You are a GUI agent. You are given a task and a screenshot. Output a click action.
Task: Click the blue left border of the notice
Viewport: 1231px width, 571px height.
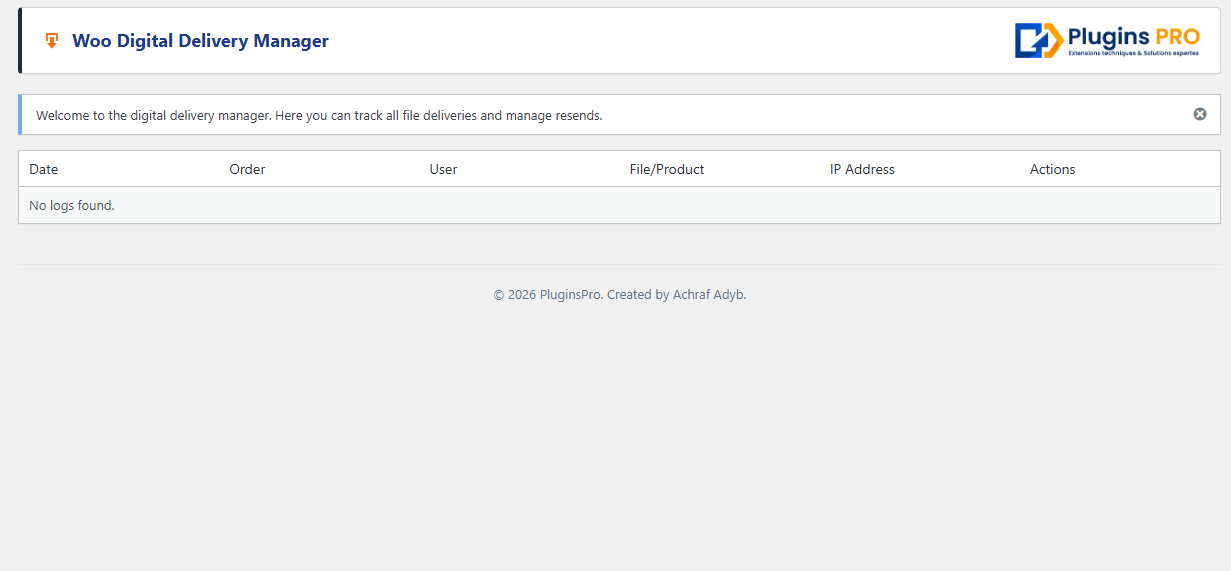click(x=20, y=115)
